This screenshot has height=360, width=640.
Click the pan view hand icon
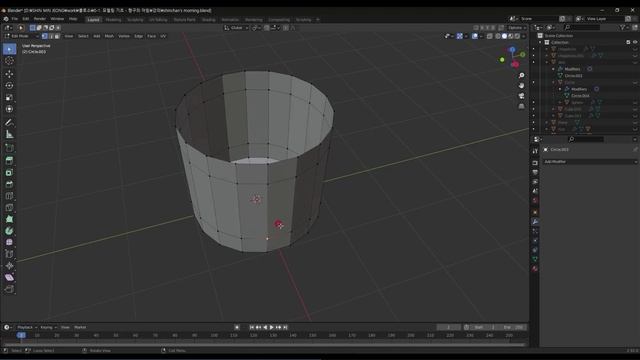pos(521,86)
